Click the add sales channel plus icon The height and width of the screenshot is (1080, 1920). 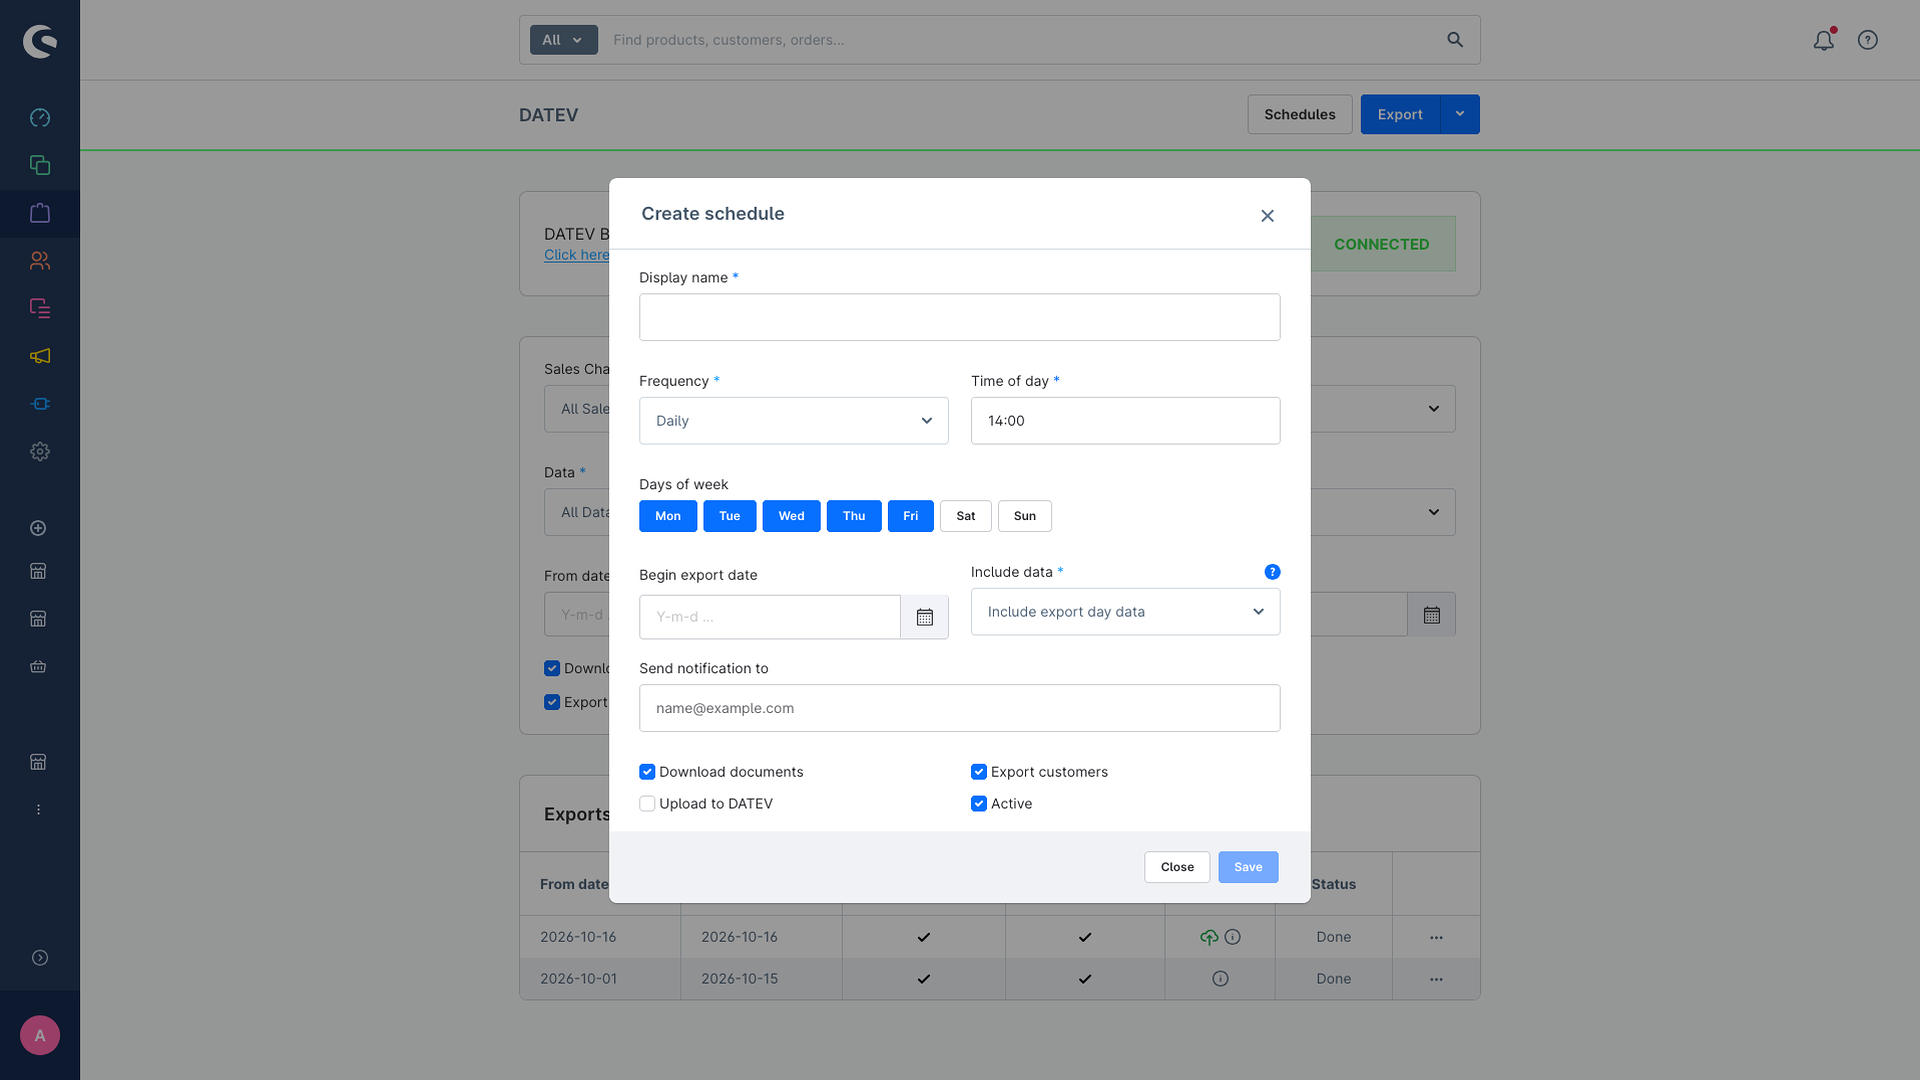click(38, 528)
